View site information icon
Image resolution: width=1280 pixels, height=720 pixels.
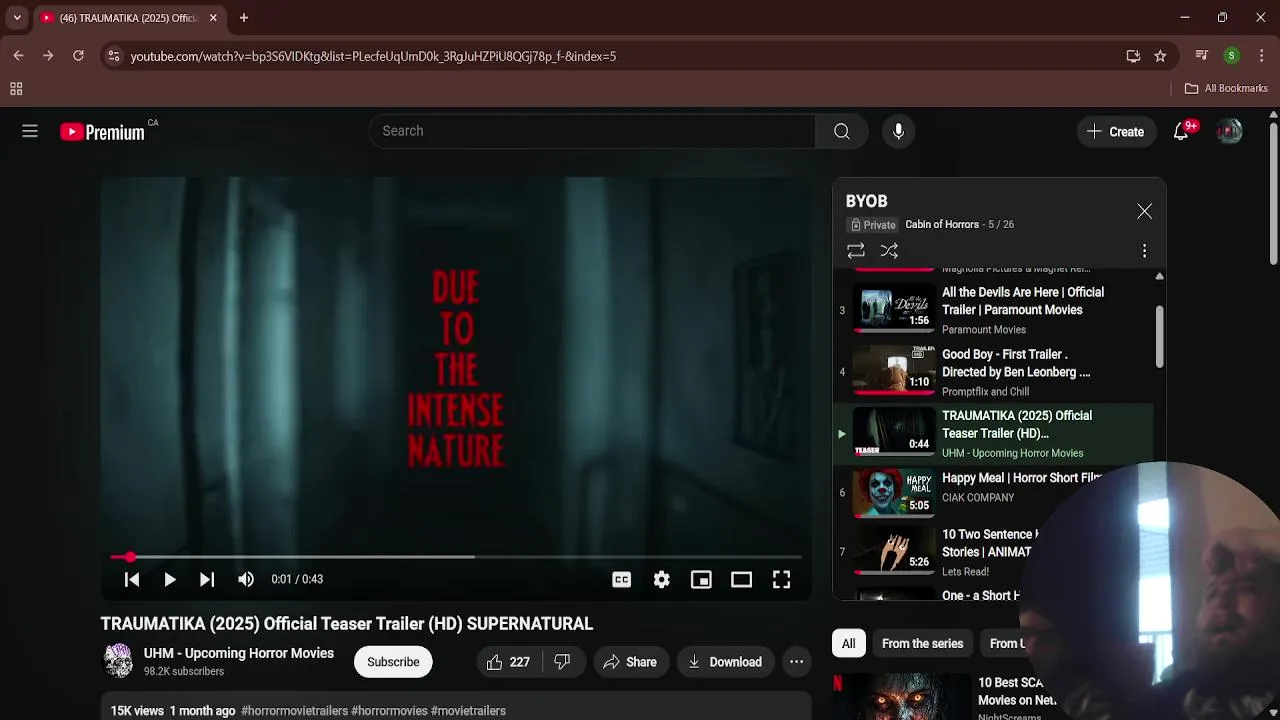(113, 56)
